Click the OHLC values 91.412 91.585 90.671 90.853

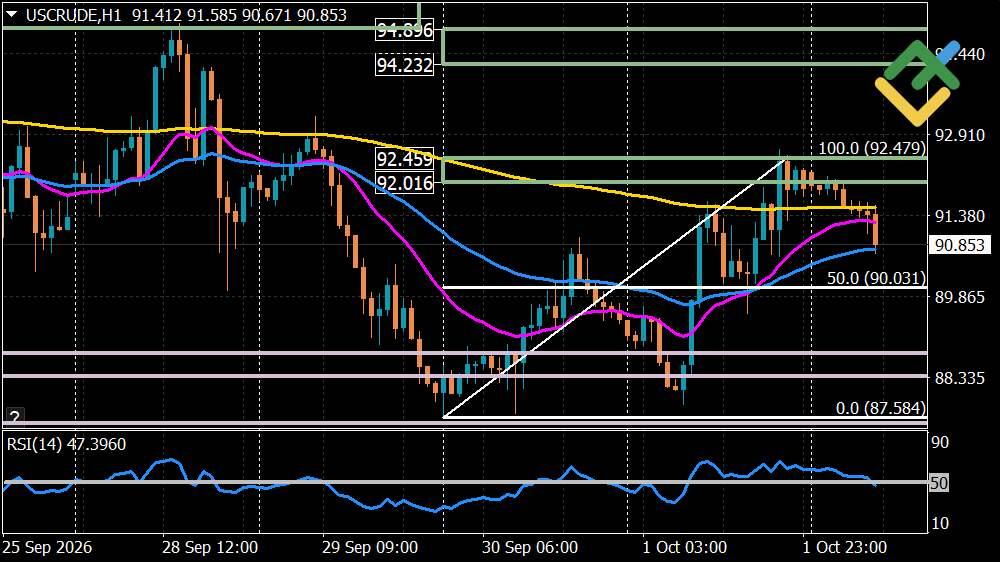coord(239,15)
